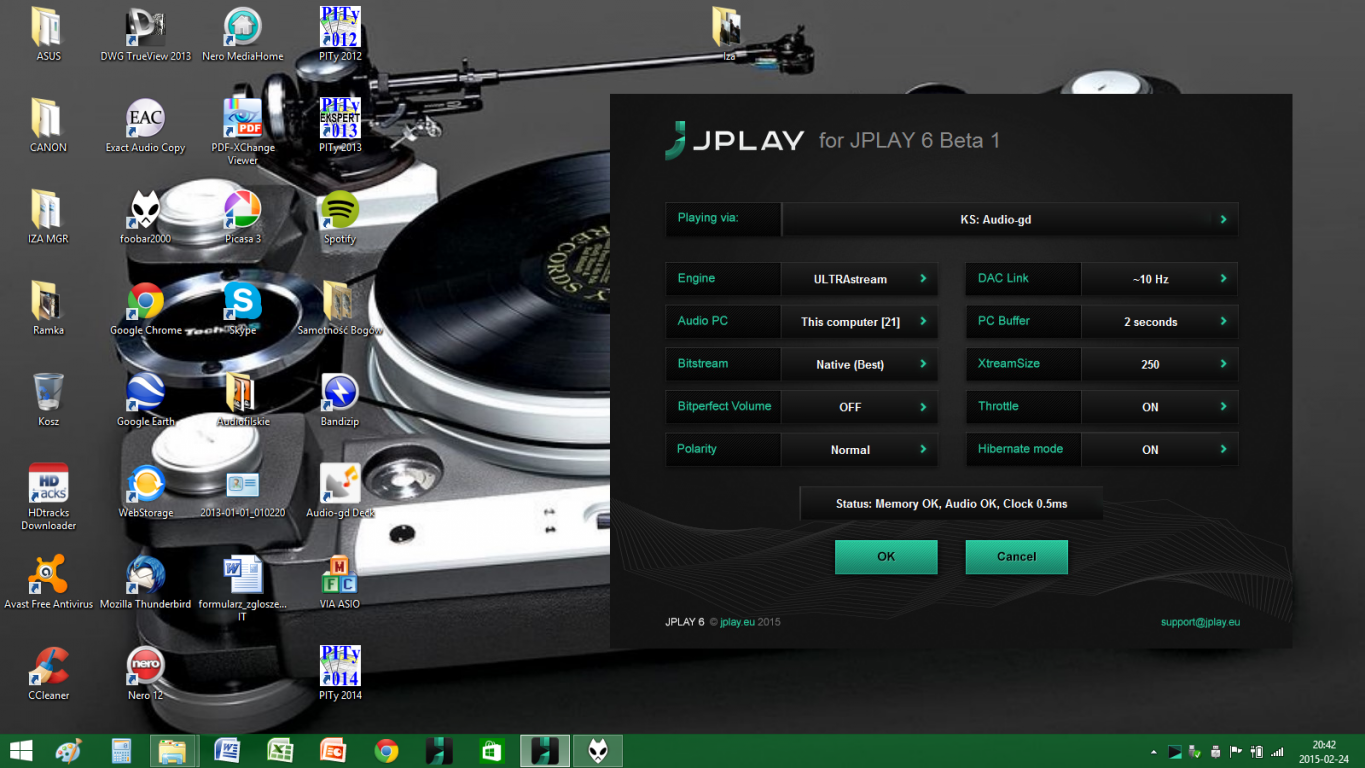The image size is (1365, 768).
Task: Open the formularz_zglosze document icon
Action: pos(242,588)
